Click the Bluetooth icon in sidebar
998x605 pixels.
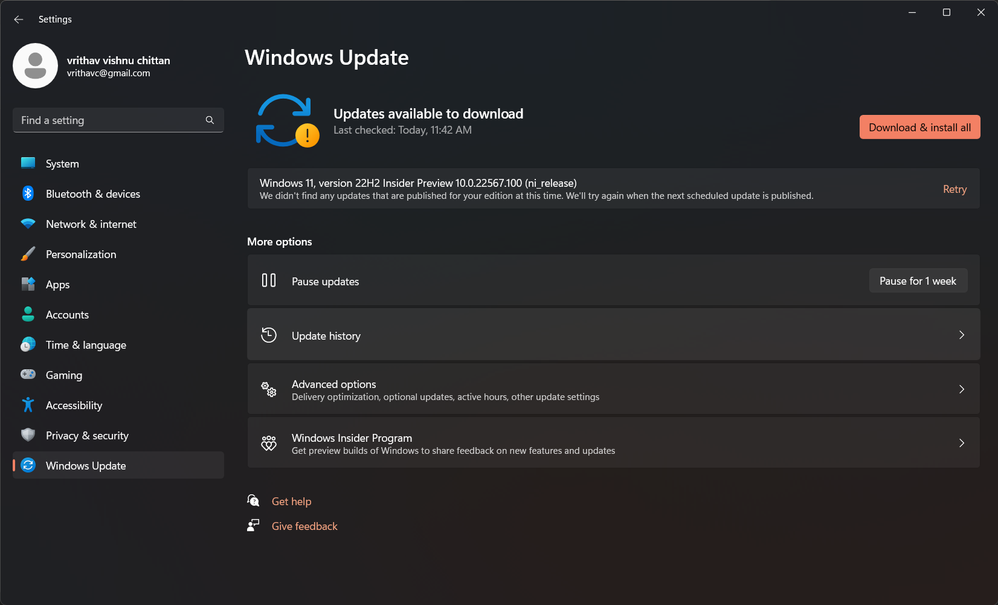[28, 193]
